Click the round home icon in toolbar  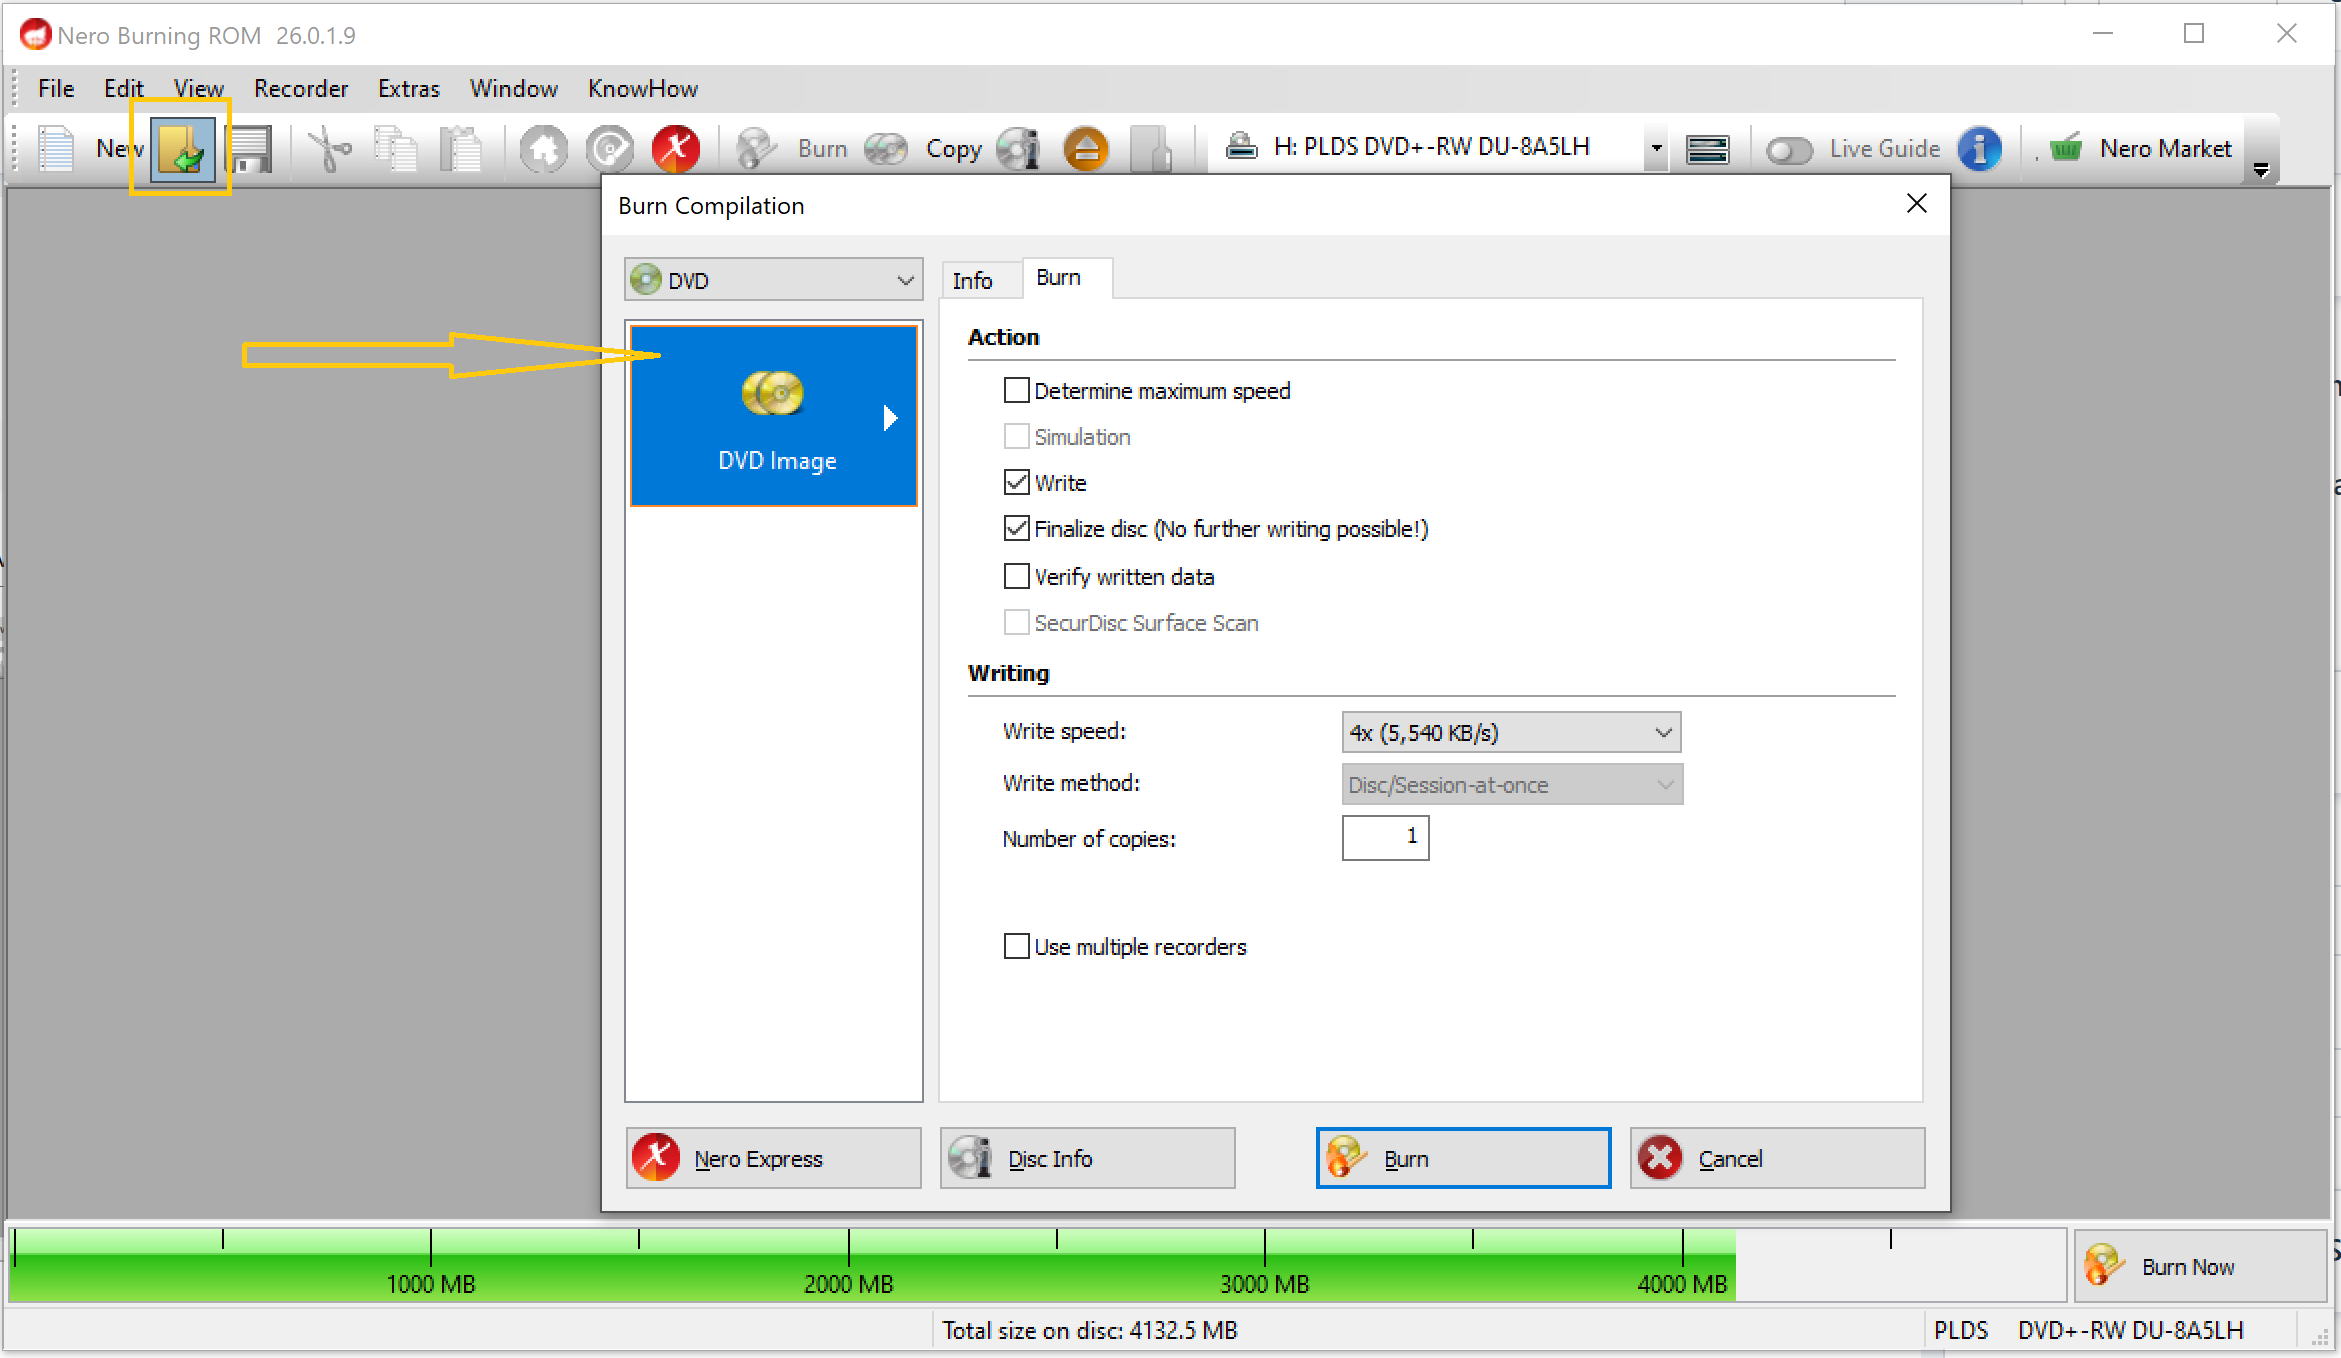pos(543,149)
